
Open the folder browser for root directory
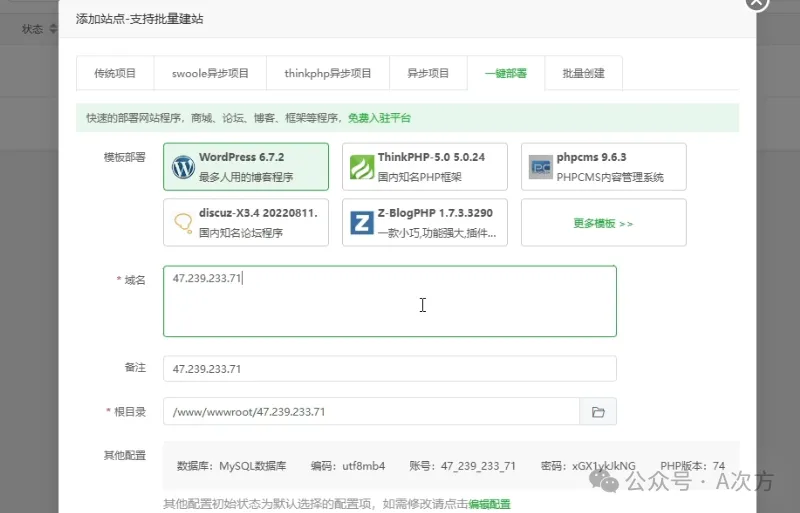coord(598,411)
